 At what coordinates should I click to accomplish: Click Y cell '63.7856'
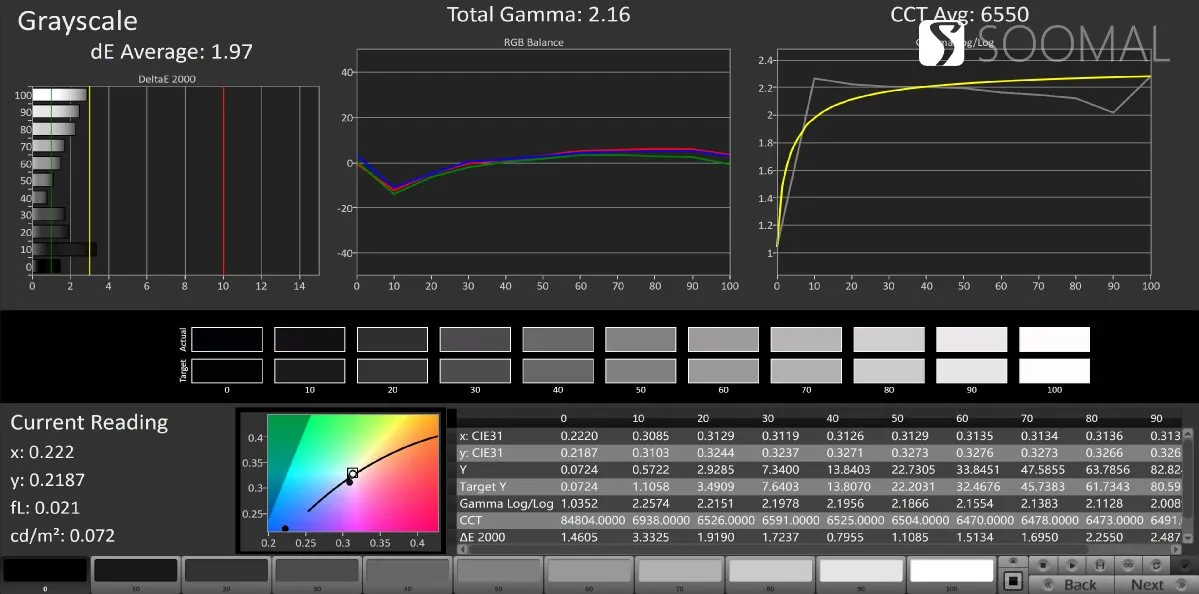pos(1107,469)
